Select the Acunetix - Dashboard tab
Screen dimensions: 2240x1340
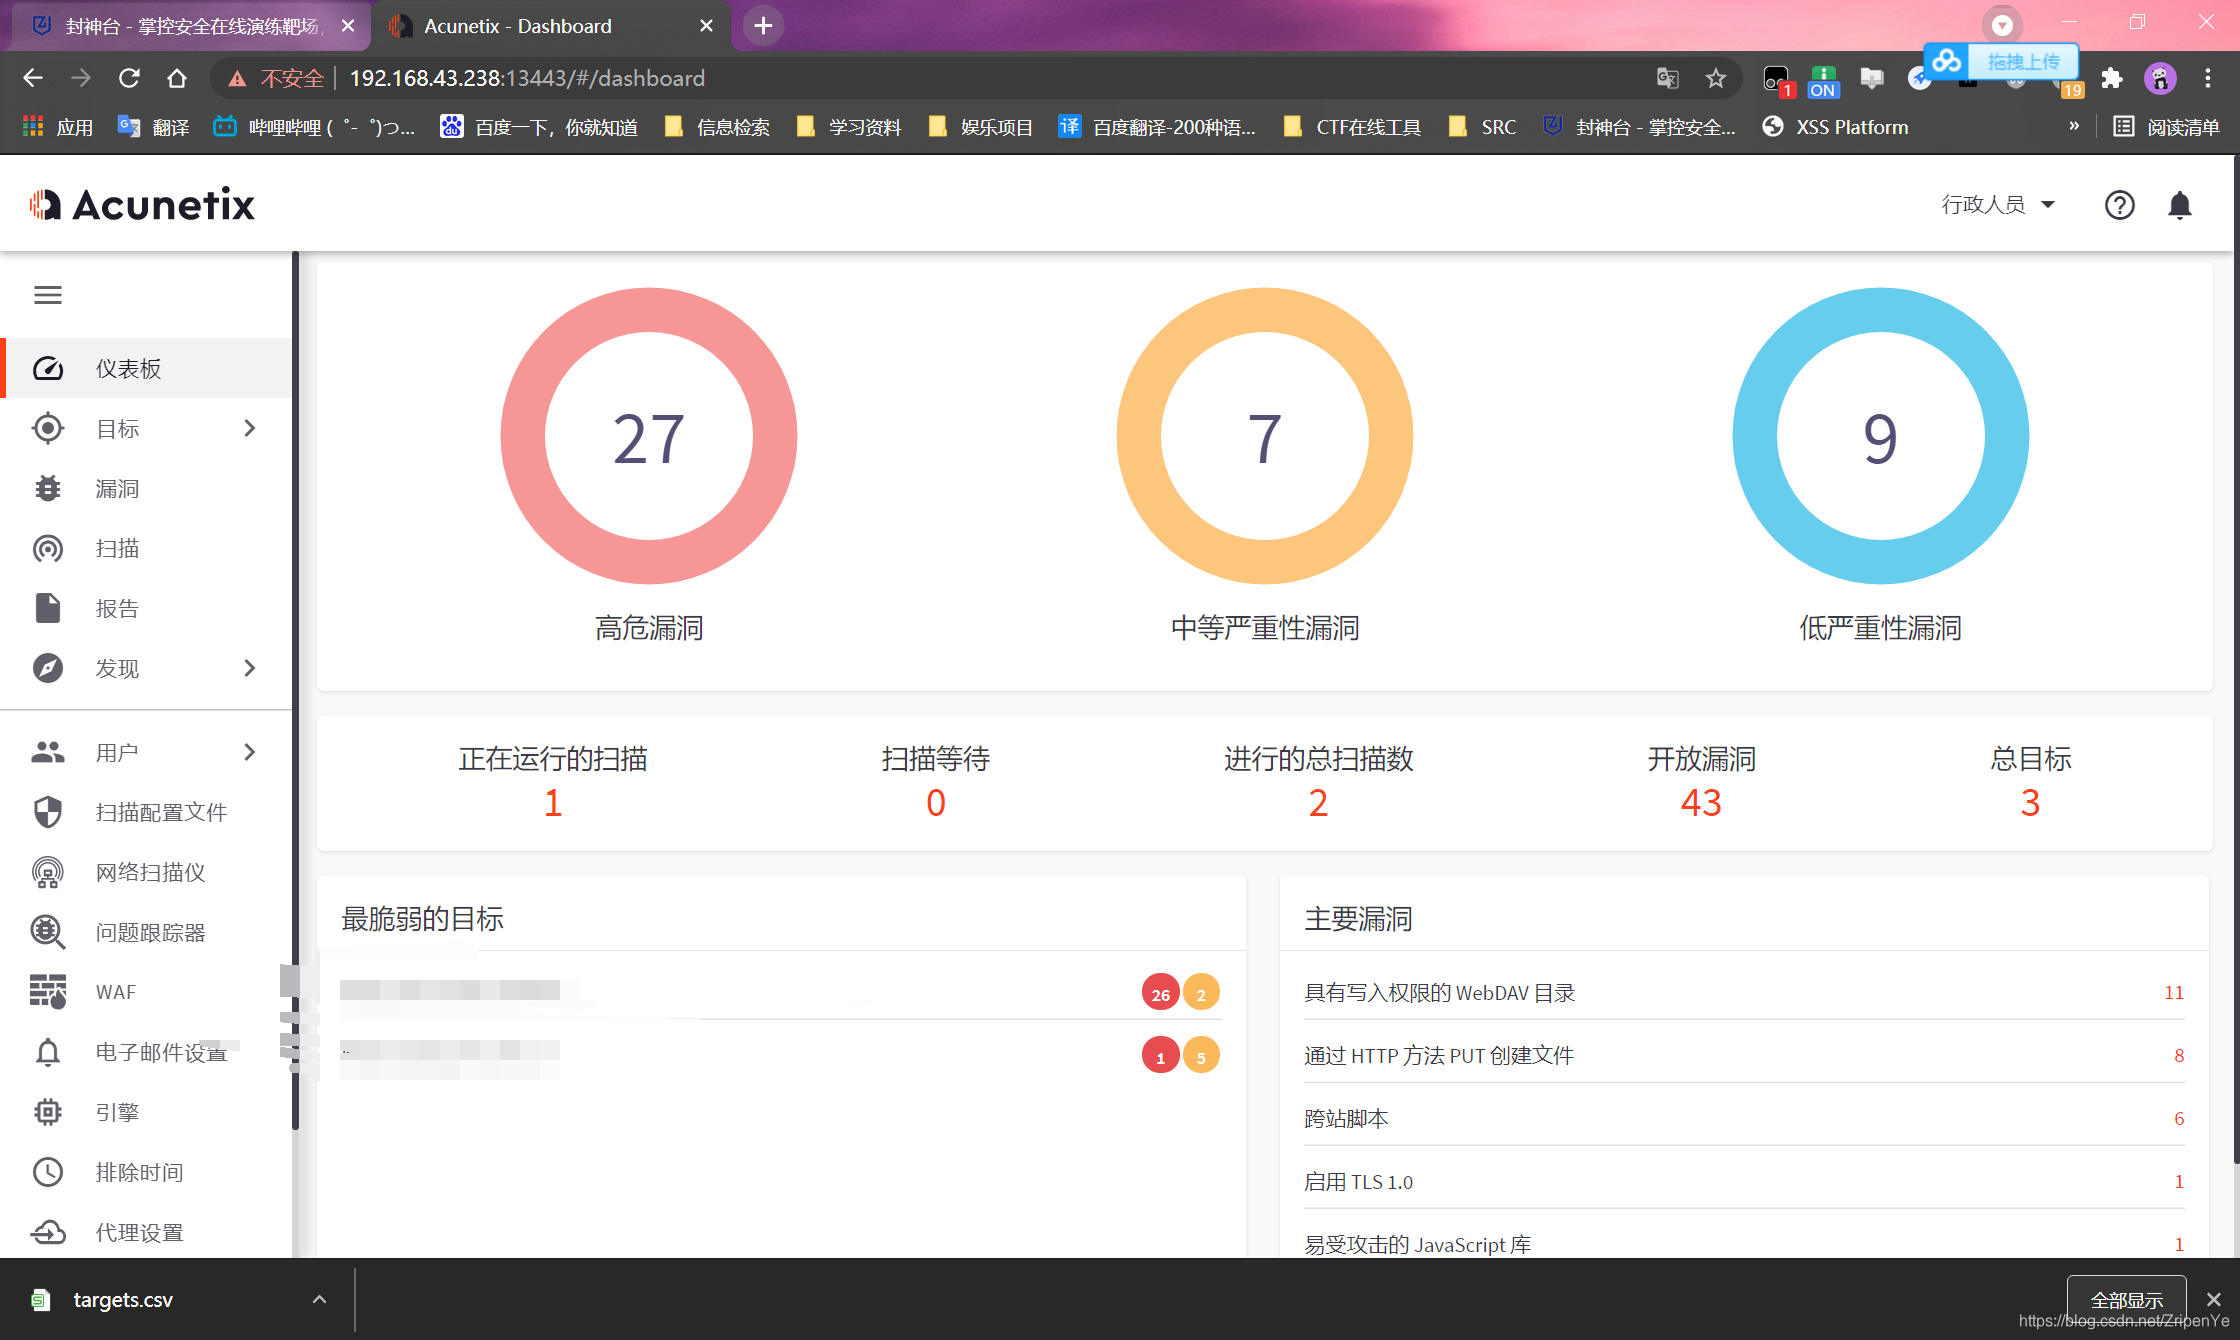[551, 26]
